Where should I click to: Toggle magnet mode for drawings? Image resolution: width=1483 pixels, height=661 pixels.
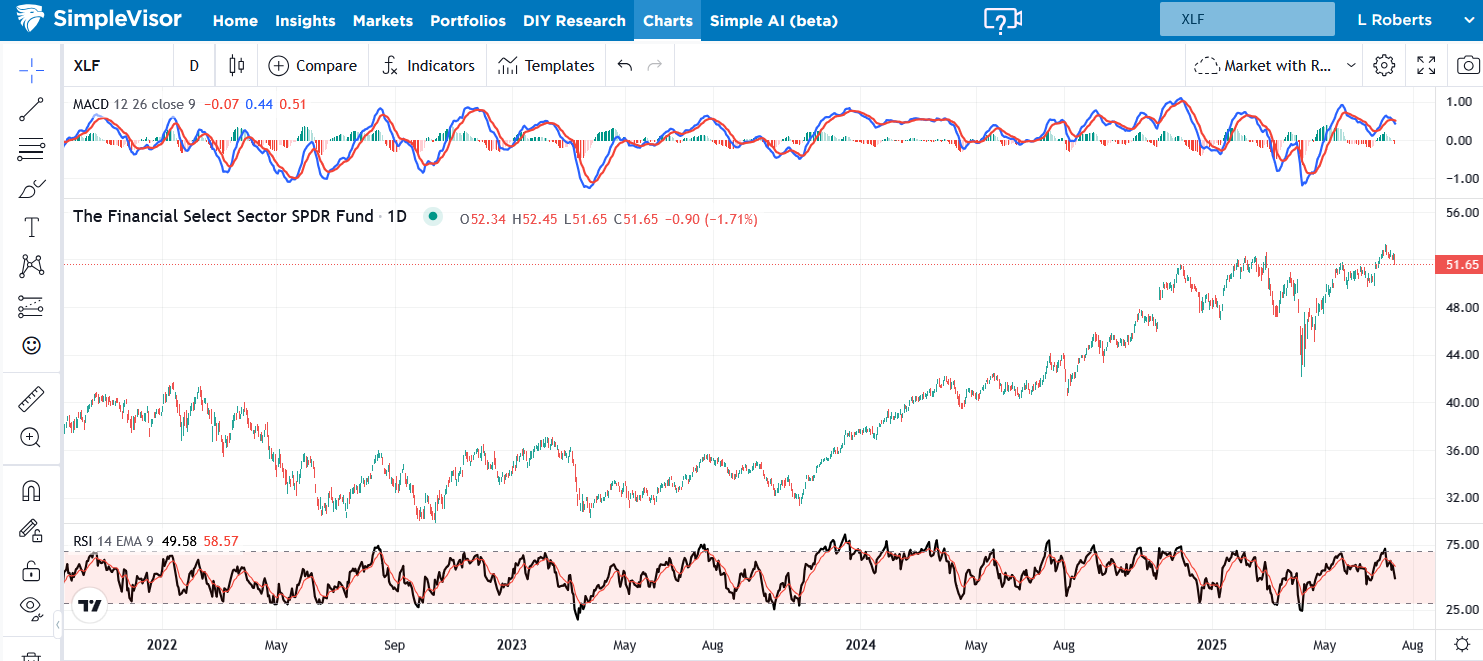point(31,490)
